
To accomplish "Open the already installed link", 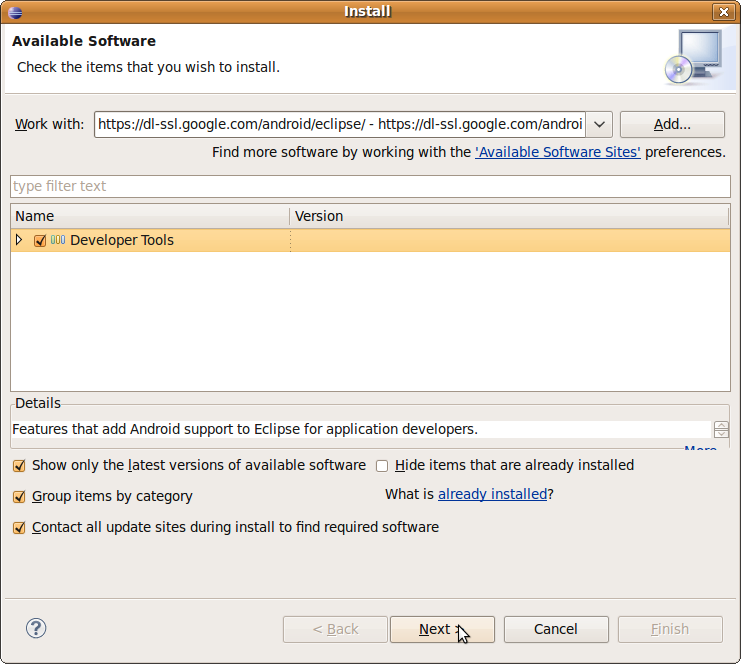I will (492, 494).
